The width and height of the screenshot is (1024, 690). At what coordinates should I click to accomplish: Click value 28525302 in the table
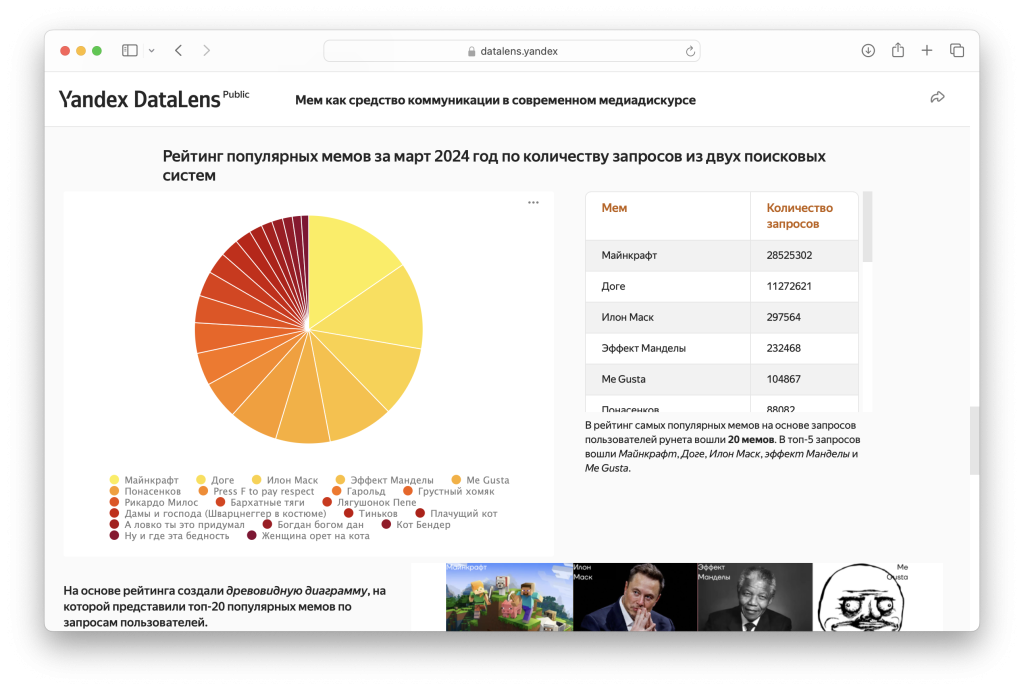tap(789, 255)
